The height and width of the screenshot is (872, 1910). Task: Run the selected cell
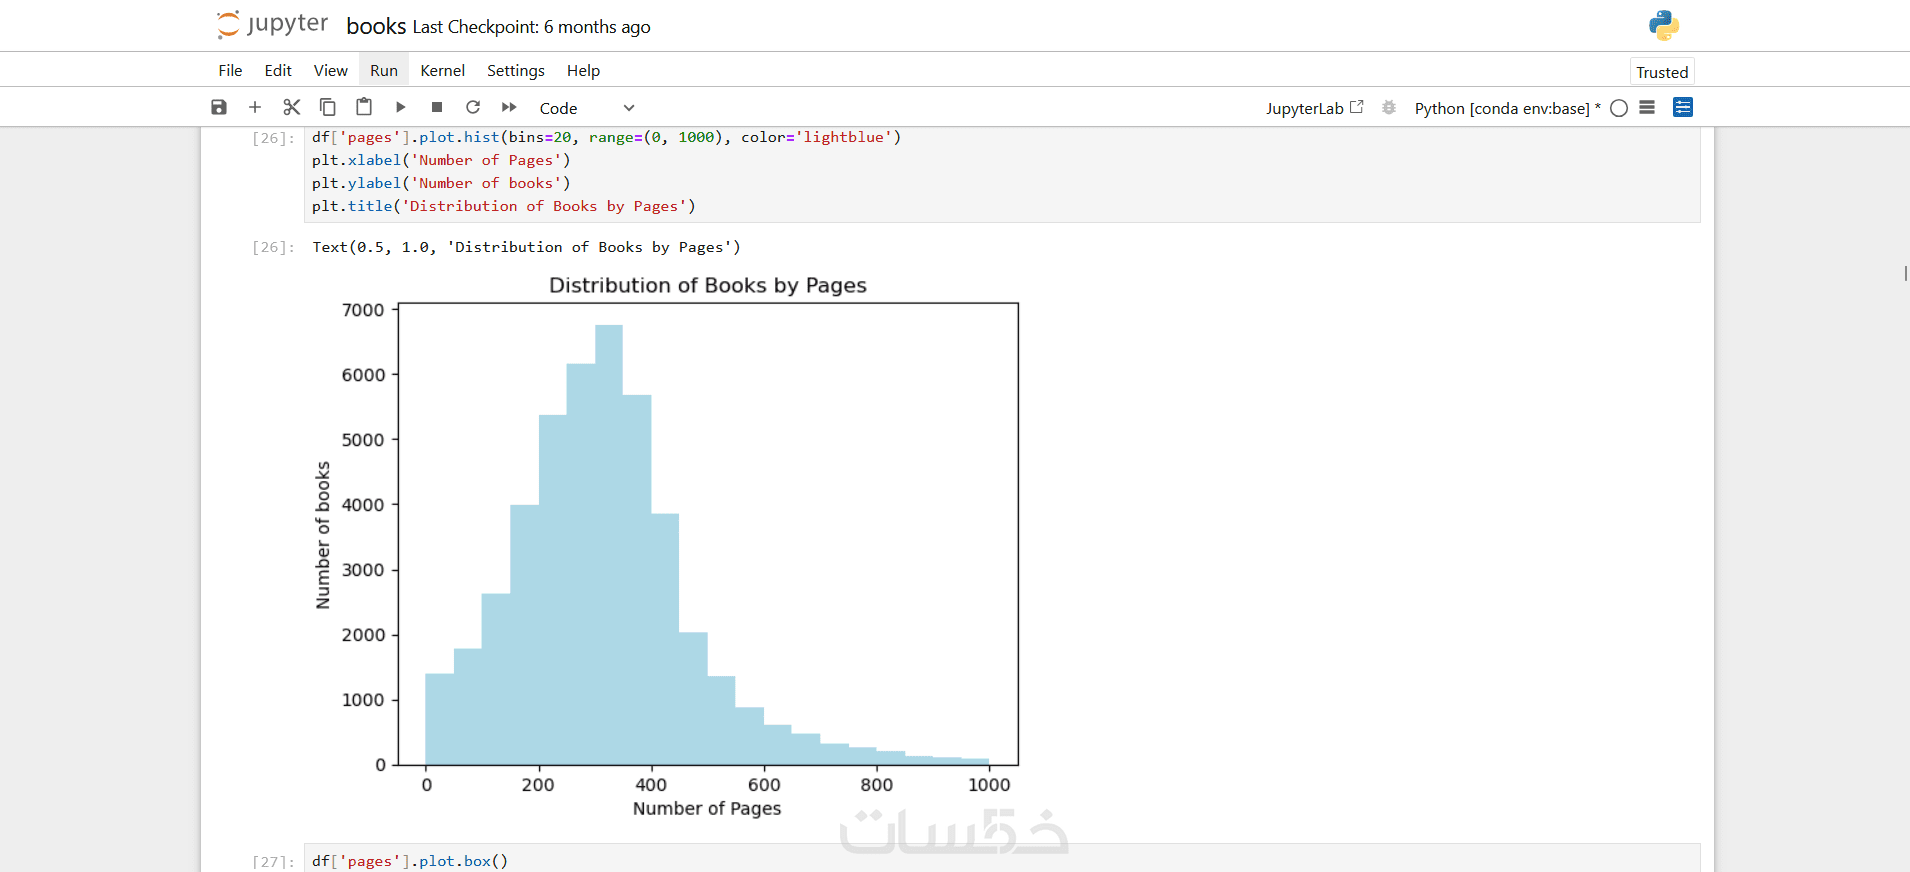[400, 107]
